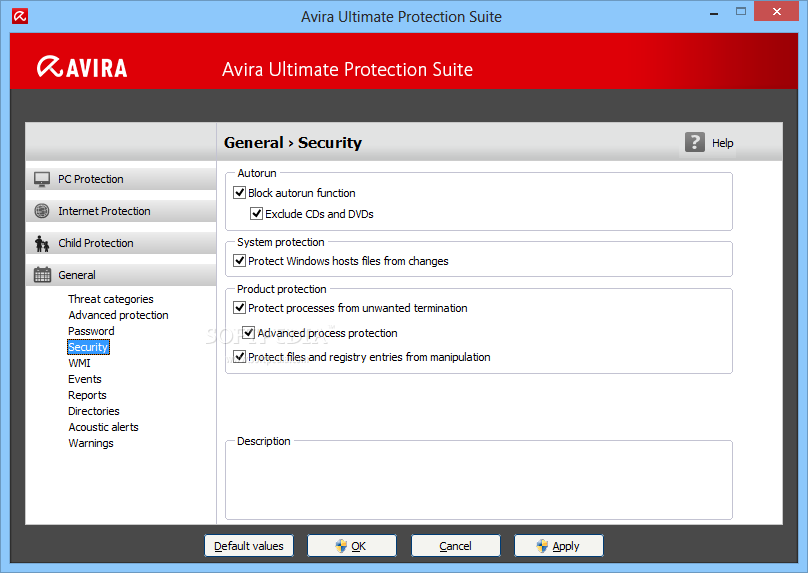Uncheck Protect files and registry entries from manipulation
Viewport: 808px width, 573px height.
pyautogui.click(x=240, y=357)
